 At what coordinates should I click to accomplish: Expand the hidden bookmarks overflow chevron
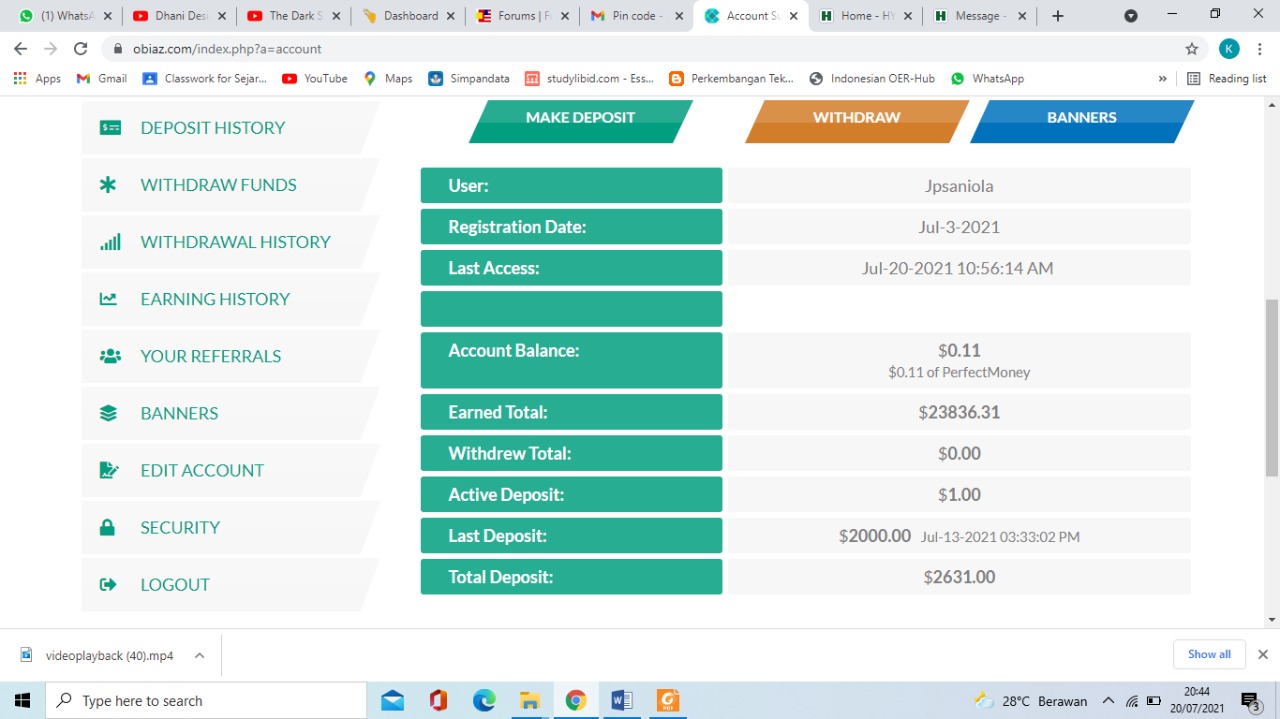point(1162,79)
